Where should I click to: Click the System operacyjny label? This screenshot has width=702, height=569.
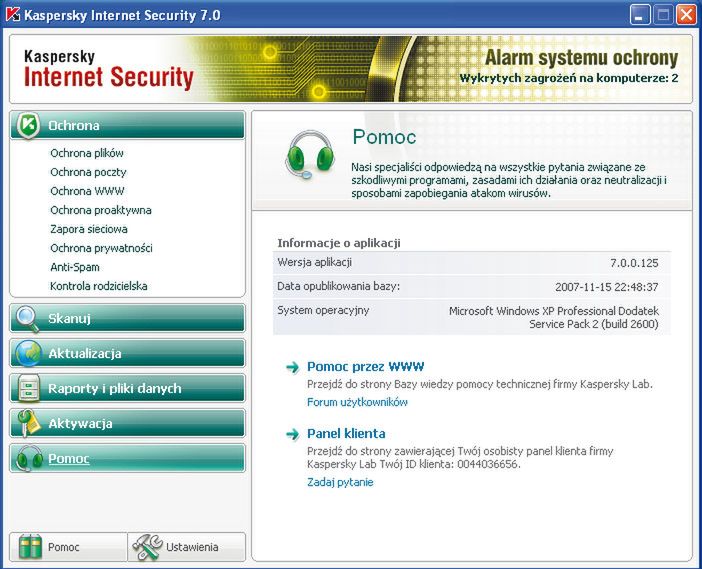323,310
